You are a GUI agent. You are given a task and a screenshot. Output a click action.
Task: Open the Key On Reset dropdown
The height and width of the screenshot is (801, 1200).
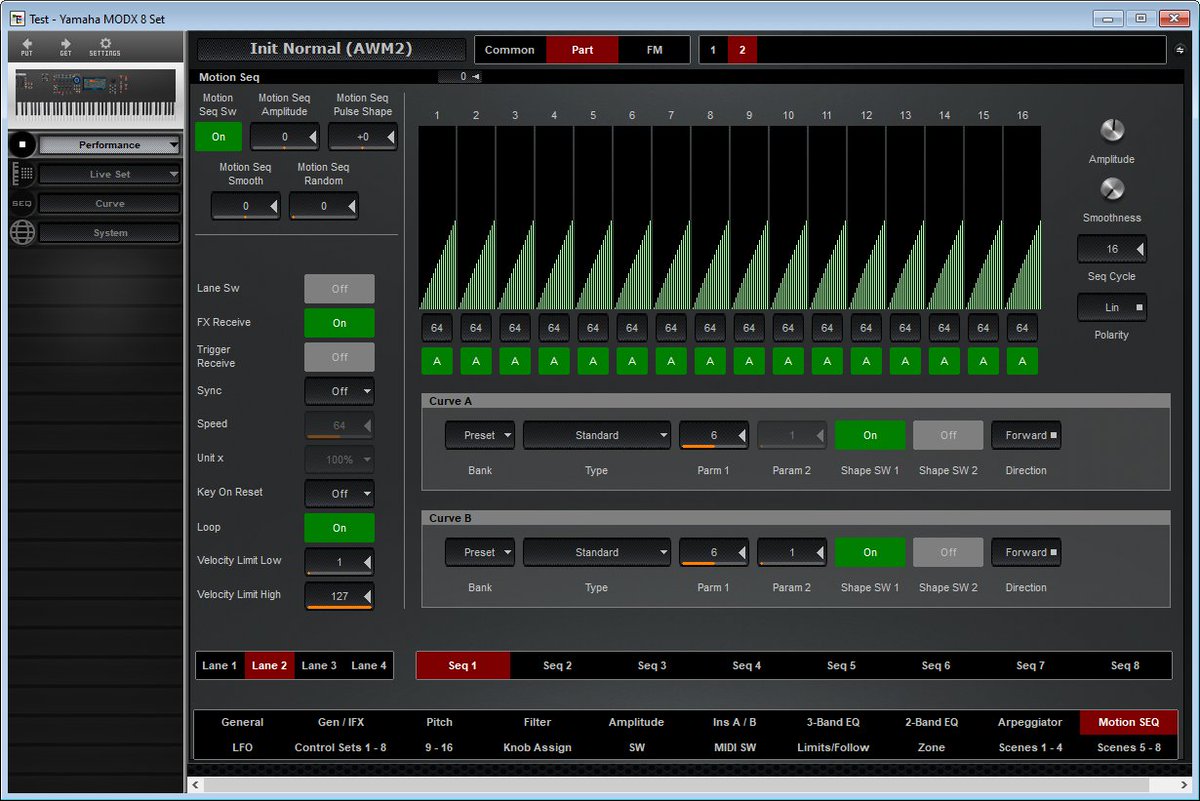click(x=340, y=493)
